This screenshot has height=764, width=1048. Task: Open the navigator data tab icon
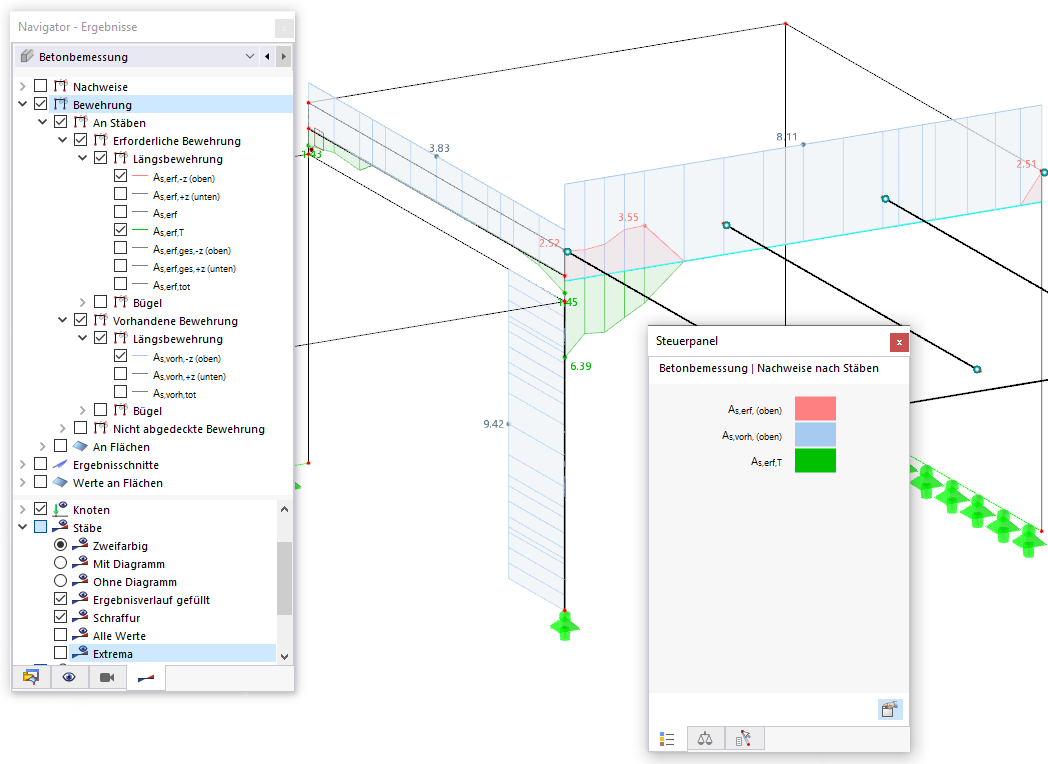click(x=31, y=677)
